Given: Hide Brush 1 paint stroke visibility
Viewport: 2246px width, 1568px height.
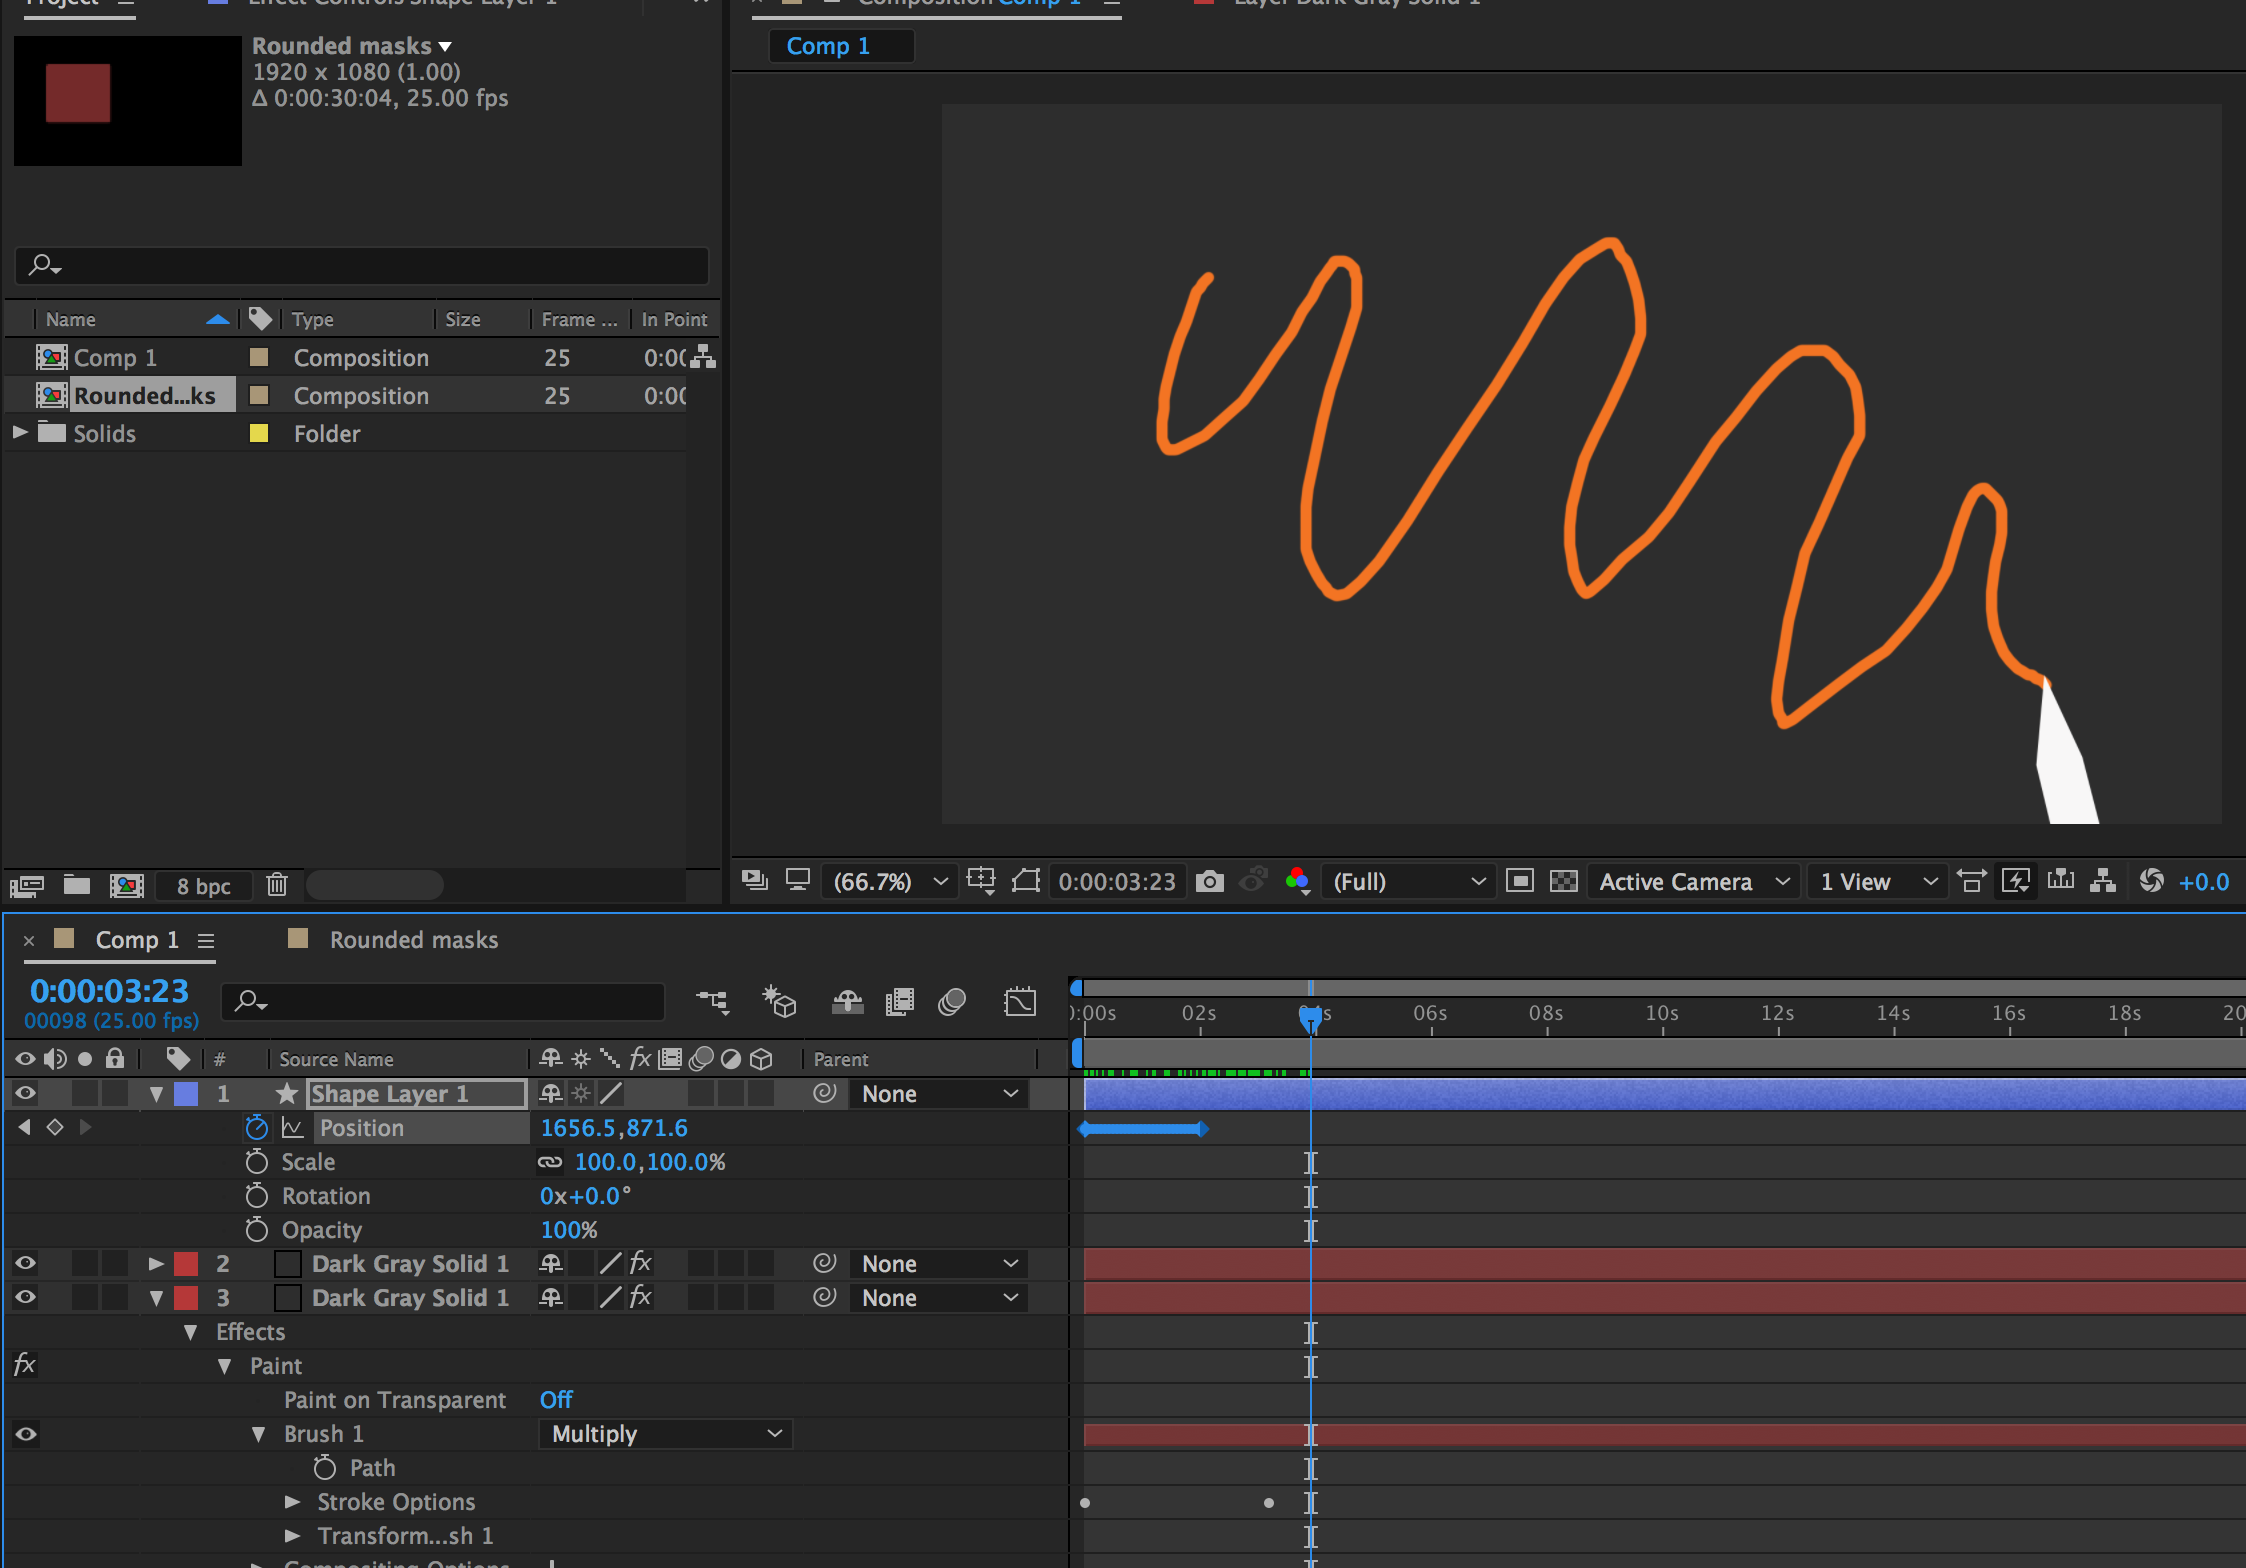Looking at the screenshot, I should pos(25,1434).
